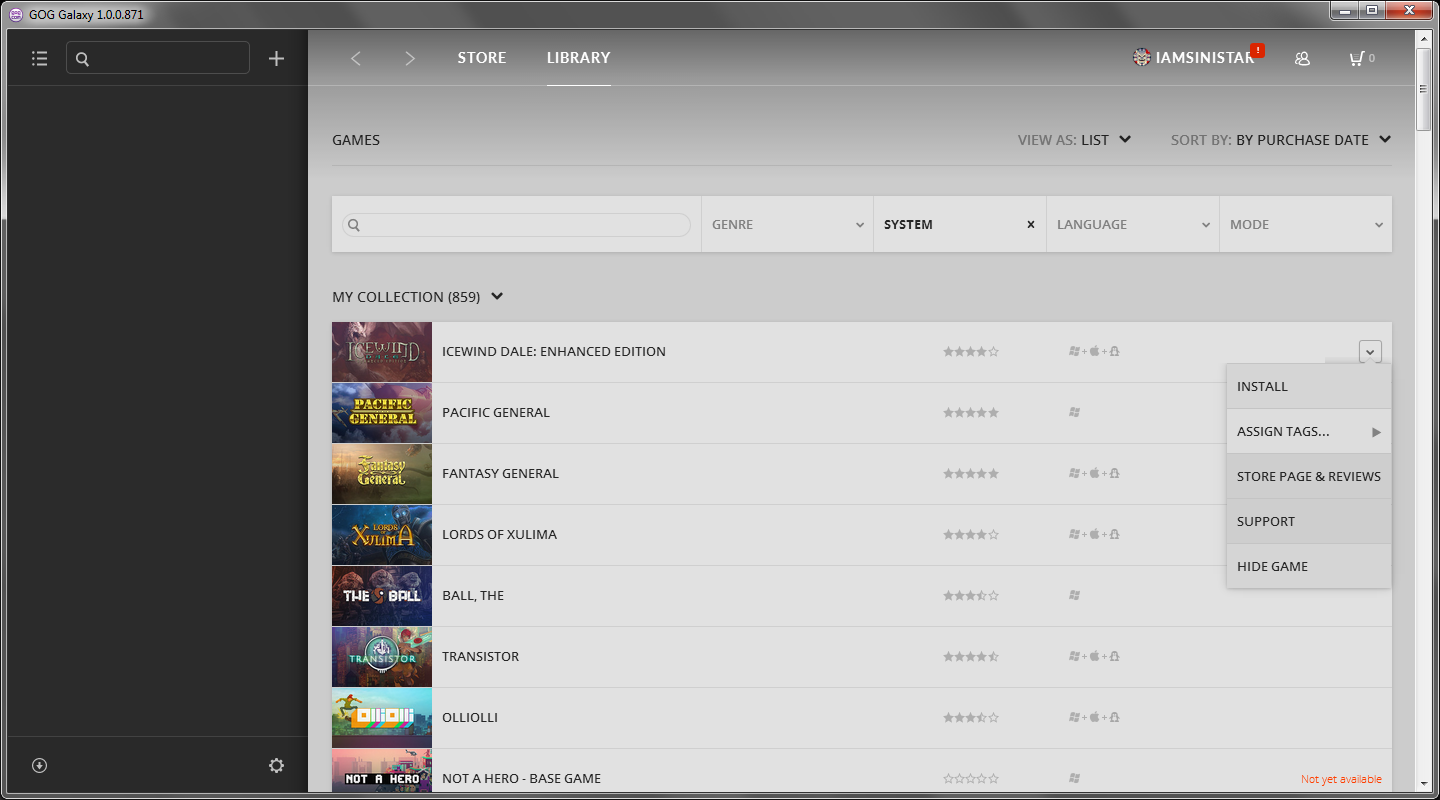Clear the System filter with X

pyautogui.click(x=1030, y=225)
